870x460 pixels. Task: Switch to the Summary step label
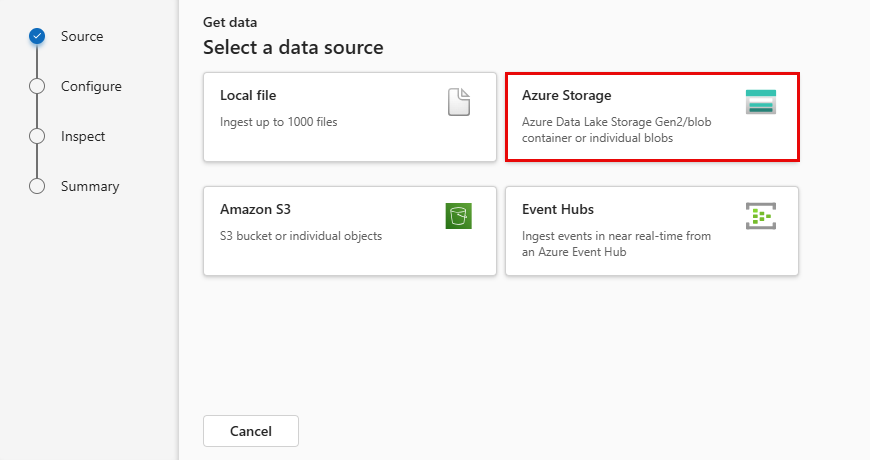[x=90, y=186]
